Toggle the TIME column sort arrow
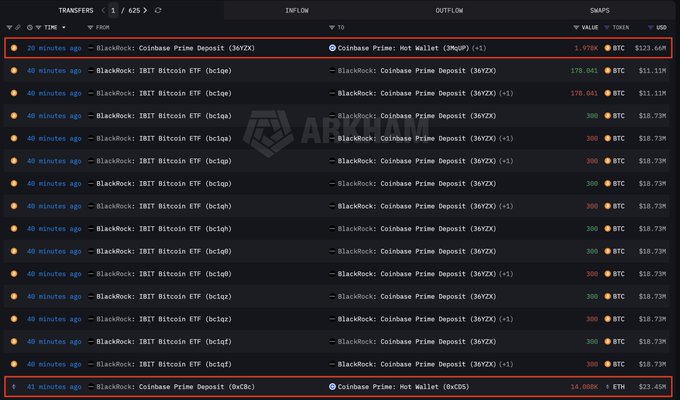Image resolution: width=680 pixels, height=400 pixels. tap(64, 27)
